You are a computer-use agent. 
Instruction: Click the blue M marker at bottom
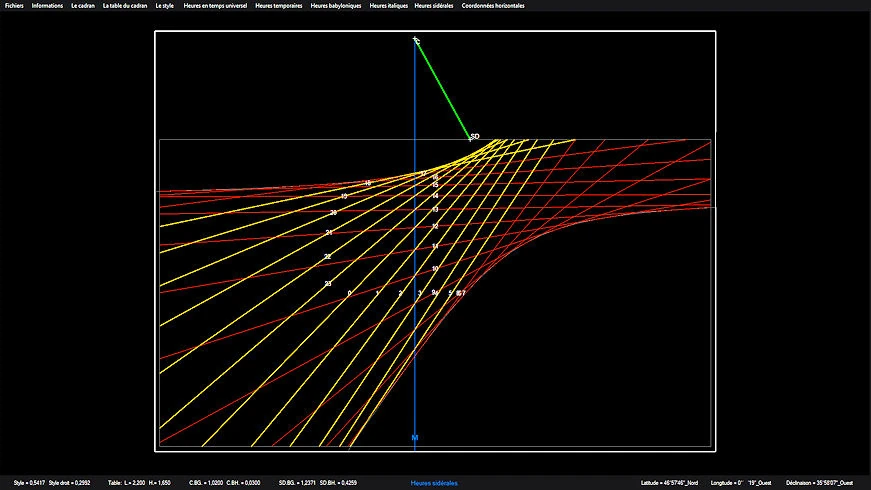[x=415, y=438]
